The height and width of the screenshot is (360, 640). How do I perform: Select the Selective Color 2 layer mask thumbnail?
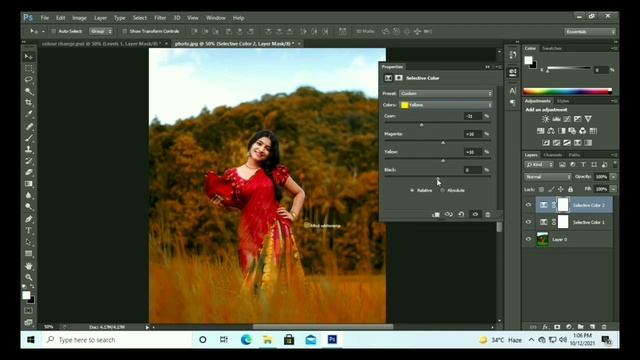click(x=563, y=205)
